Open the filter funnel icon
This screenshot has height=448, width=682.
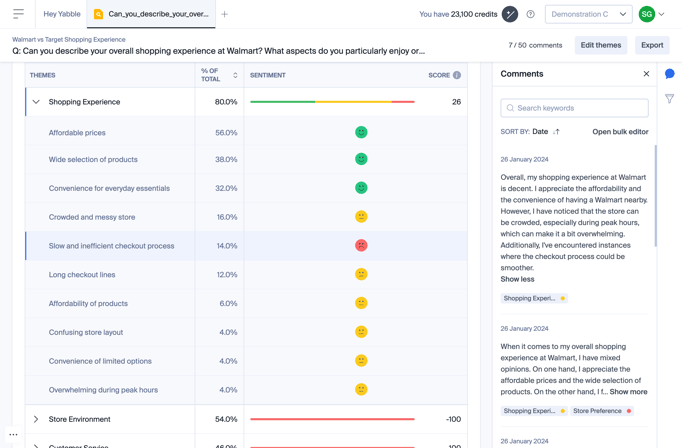point(669,99)
